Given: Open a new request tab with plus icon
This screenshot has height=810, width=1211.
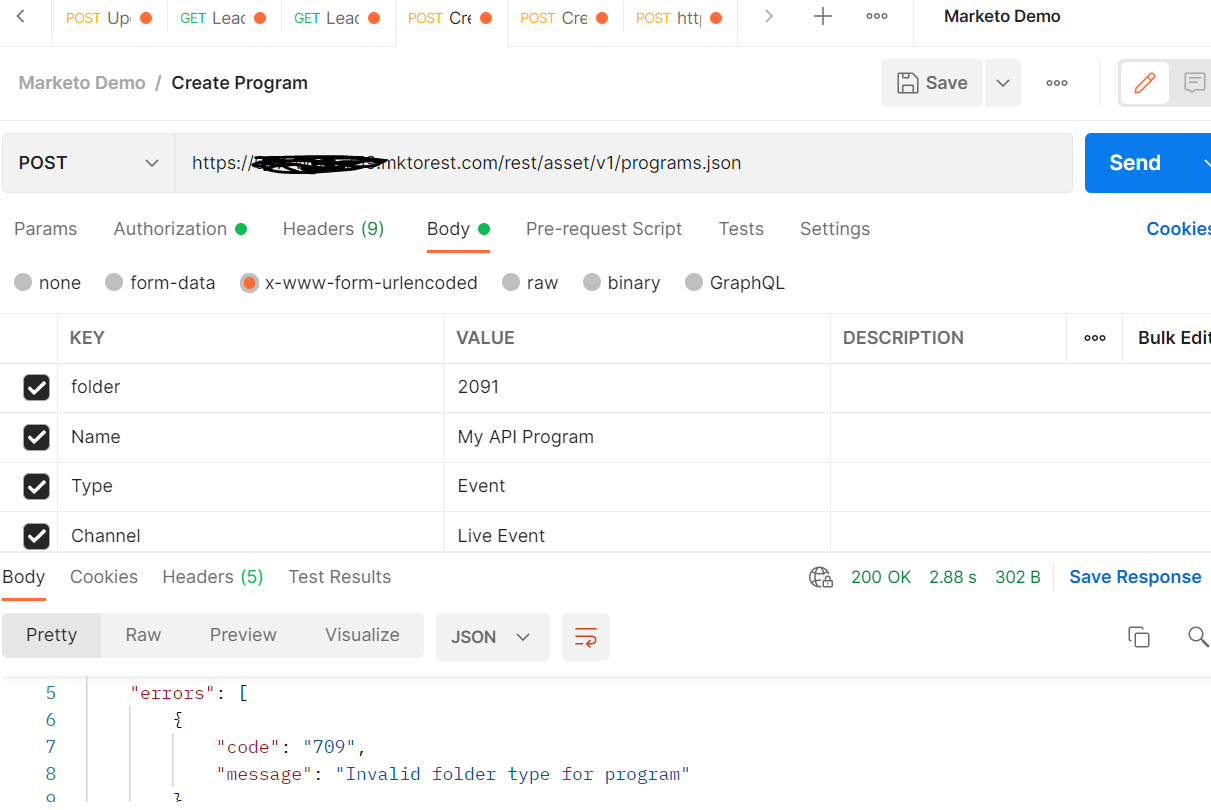Looking at the screenshot, I should click(x=821, y=16).
